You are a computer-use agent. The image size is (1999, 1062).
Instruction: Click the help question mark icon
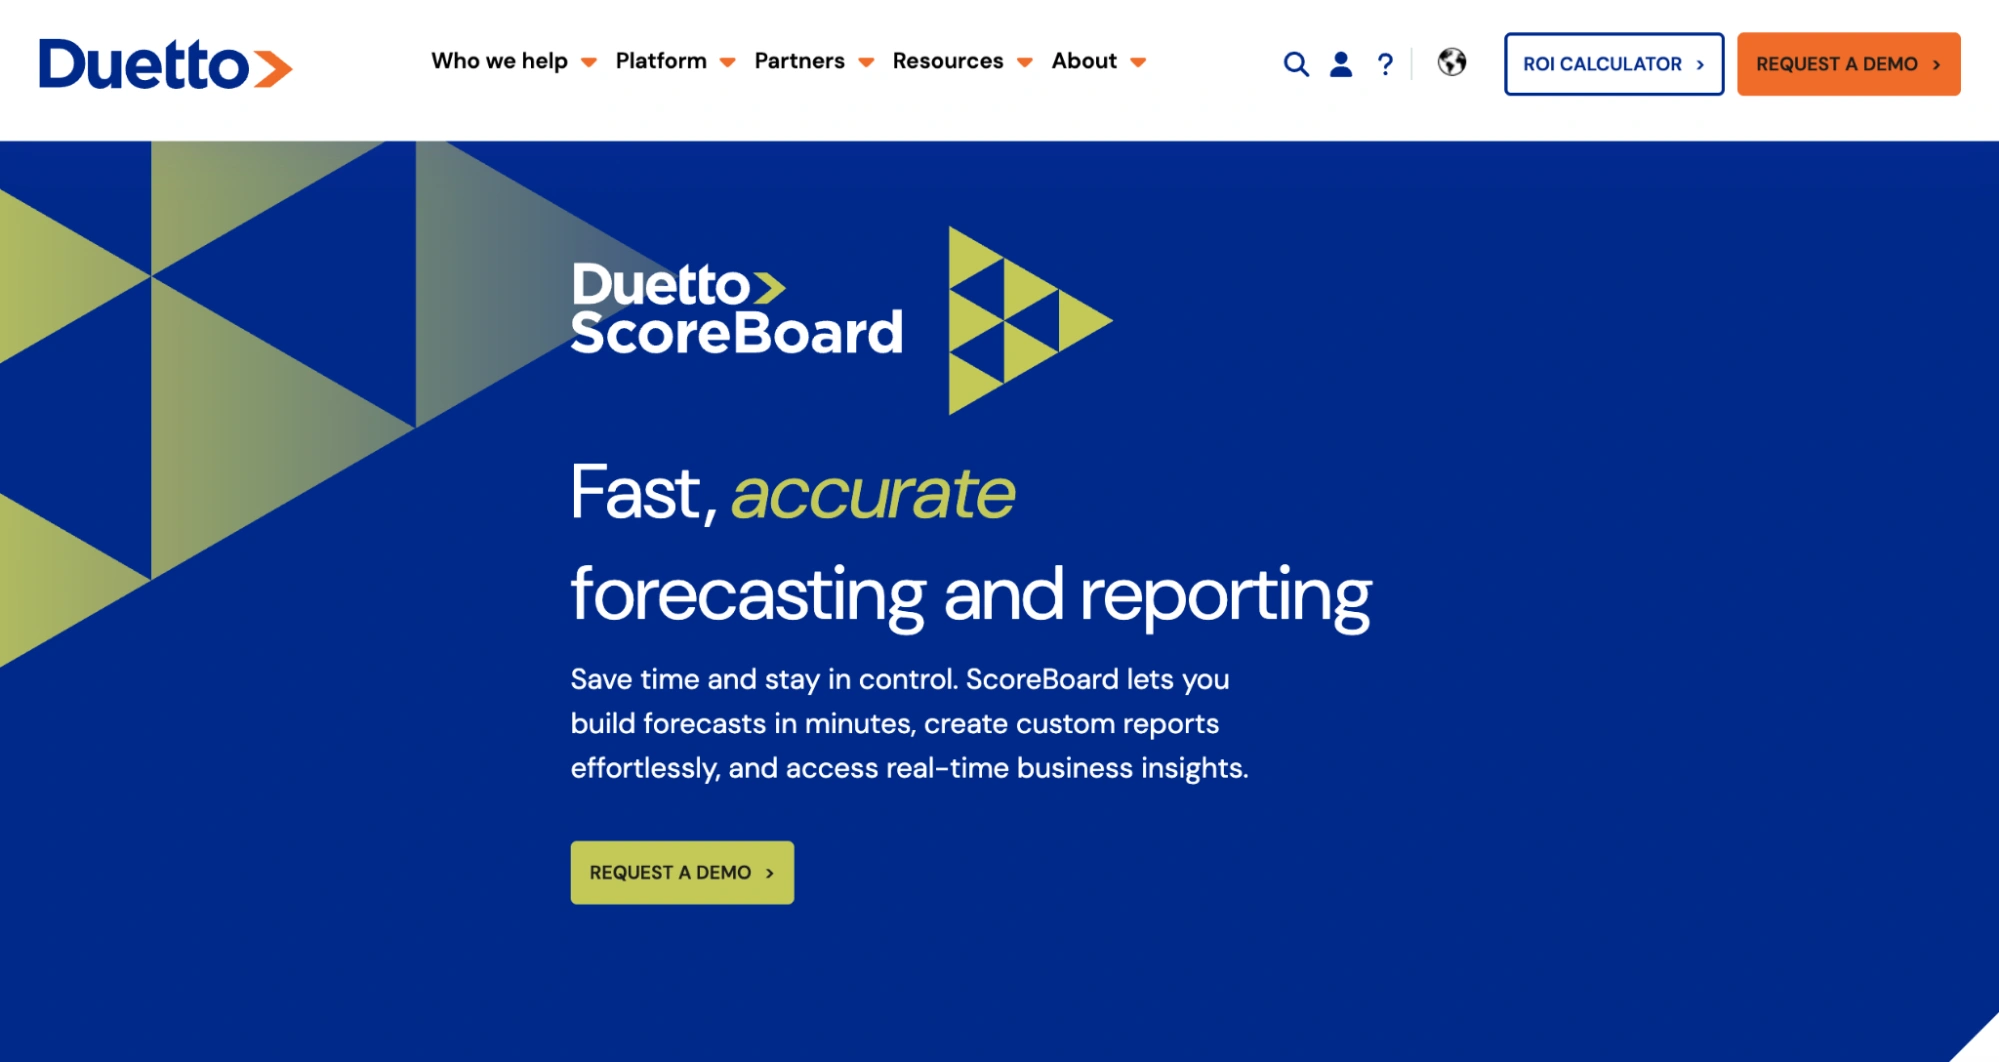pos(1385,63)
